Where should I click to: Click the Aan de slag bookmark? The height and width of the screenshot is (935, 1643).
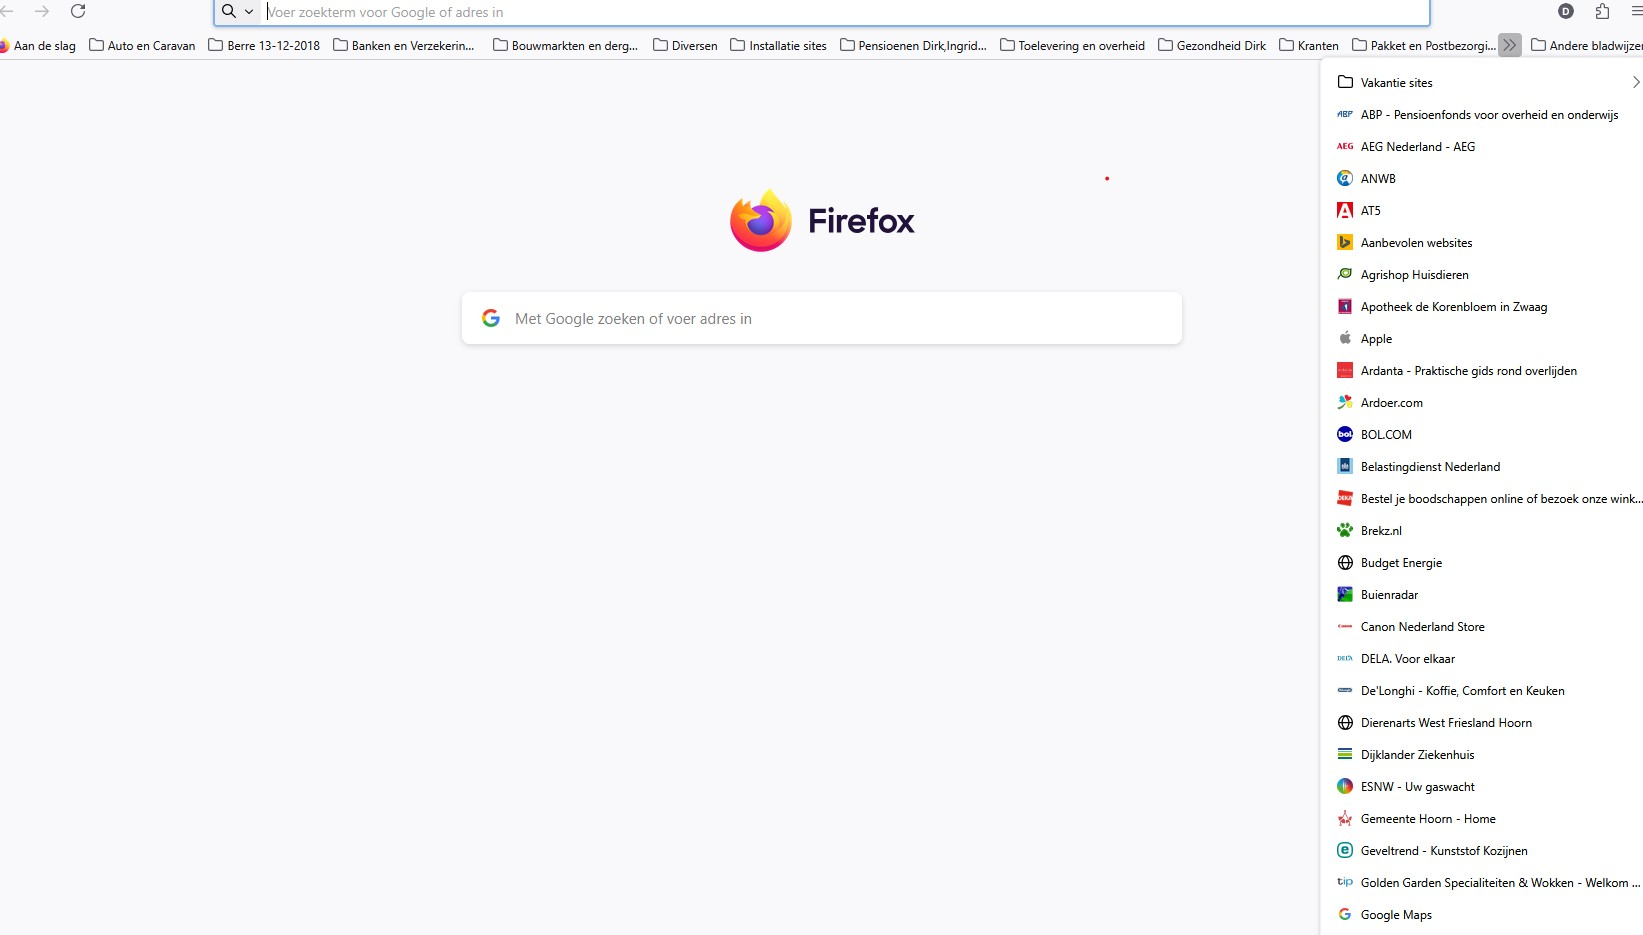(x=38, y=45)
